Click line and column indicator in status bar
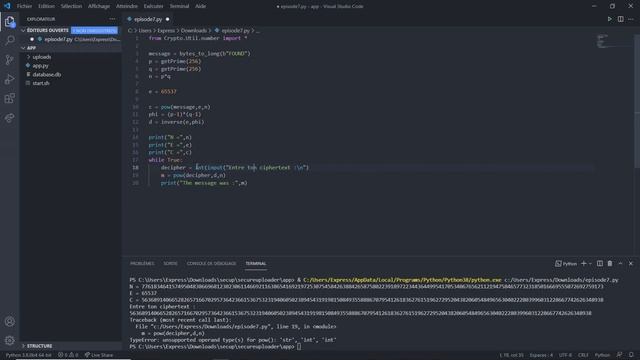 click(x=511, y=355)
